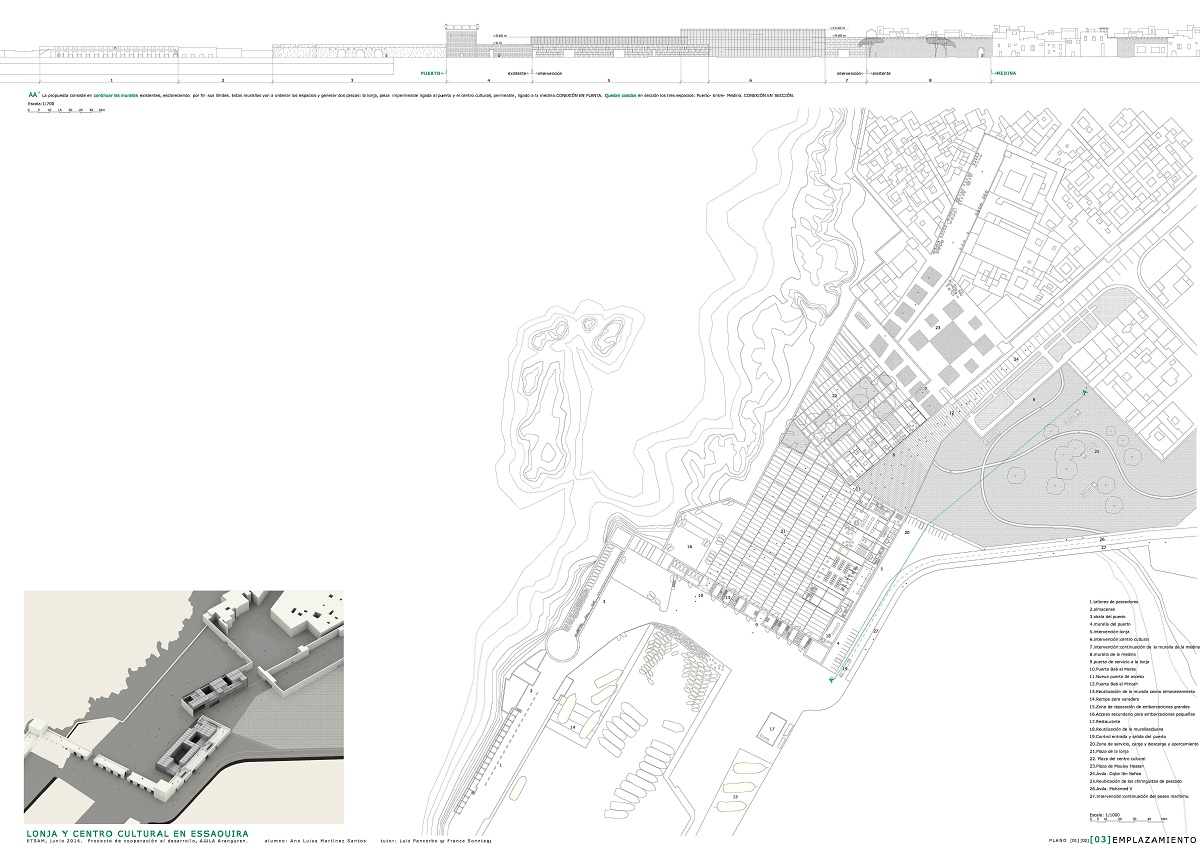
Task: Click legend item '17.Restaurante'
Action: point(1107,722)
